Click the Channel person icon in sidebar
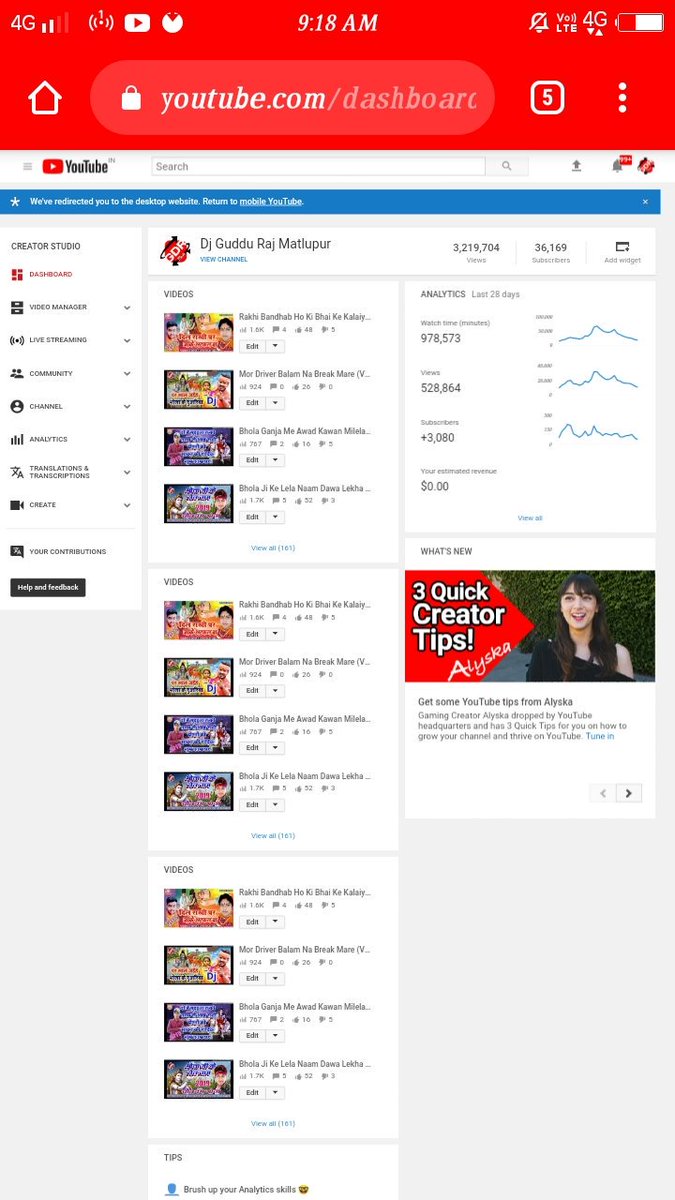 point(17,406)
